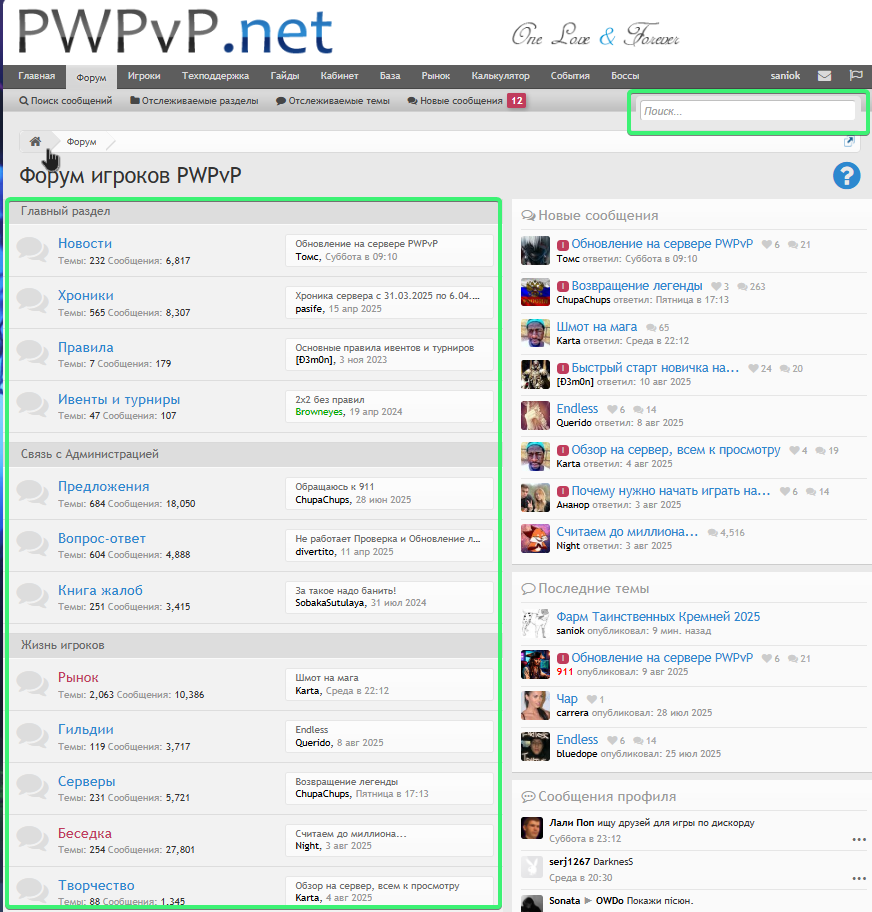Open Новые сообщения with 12 badge

click(x=466, y=101)
